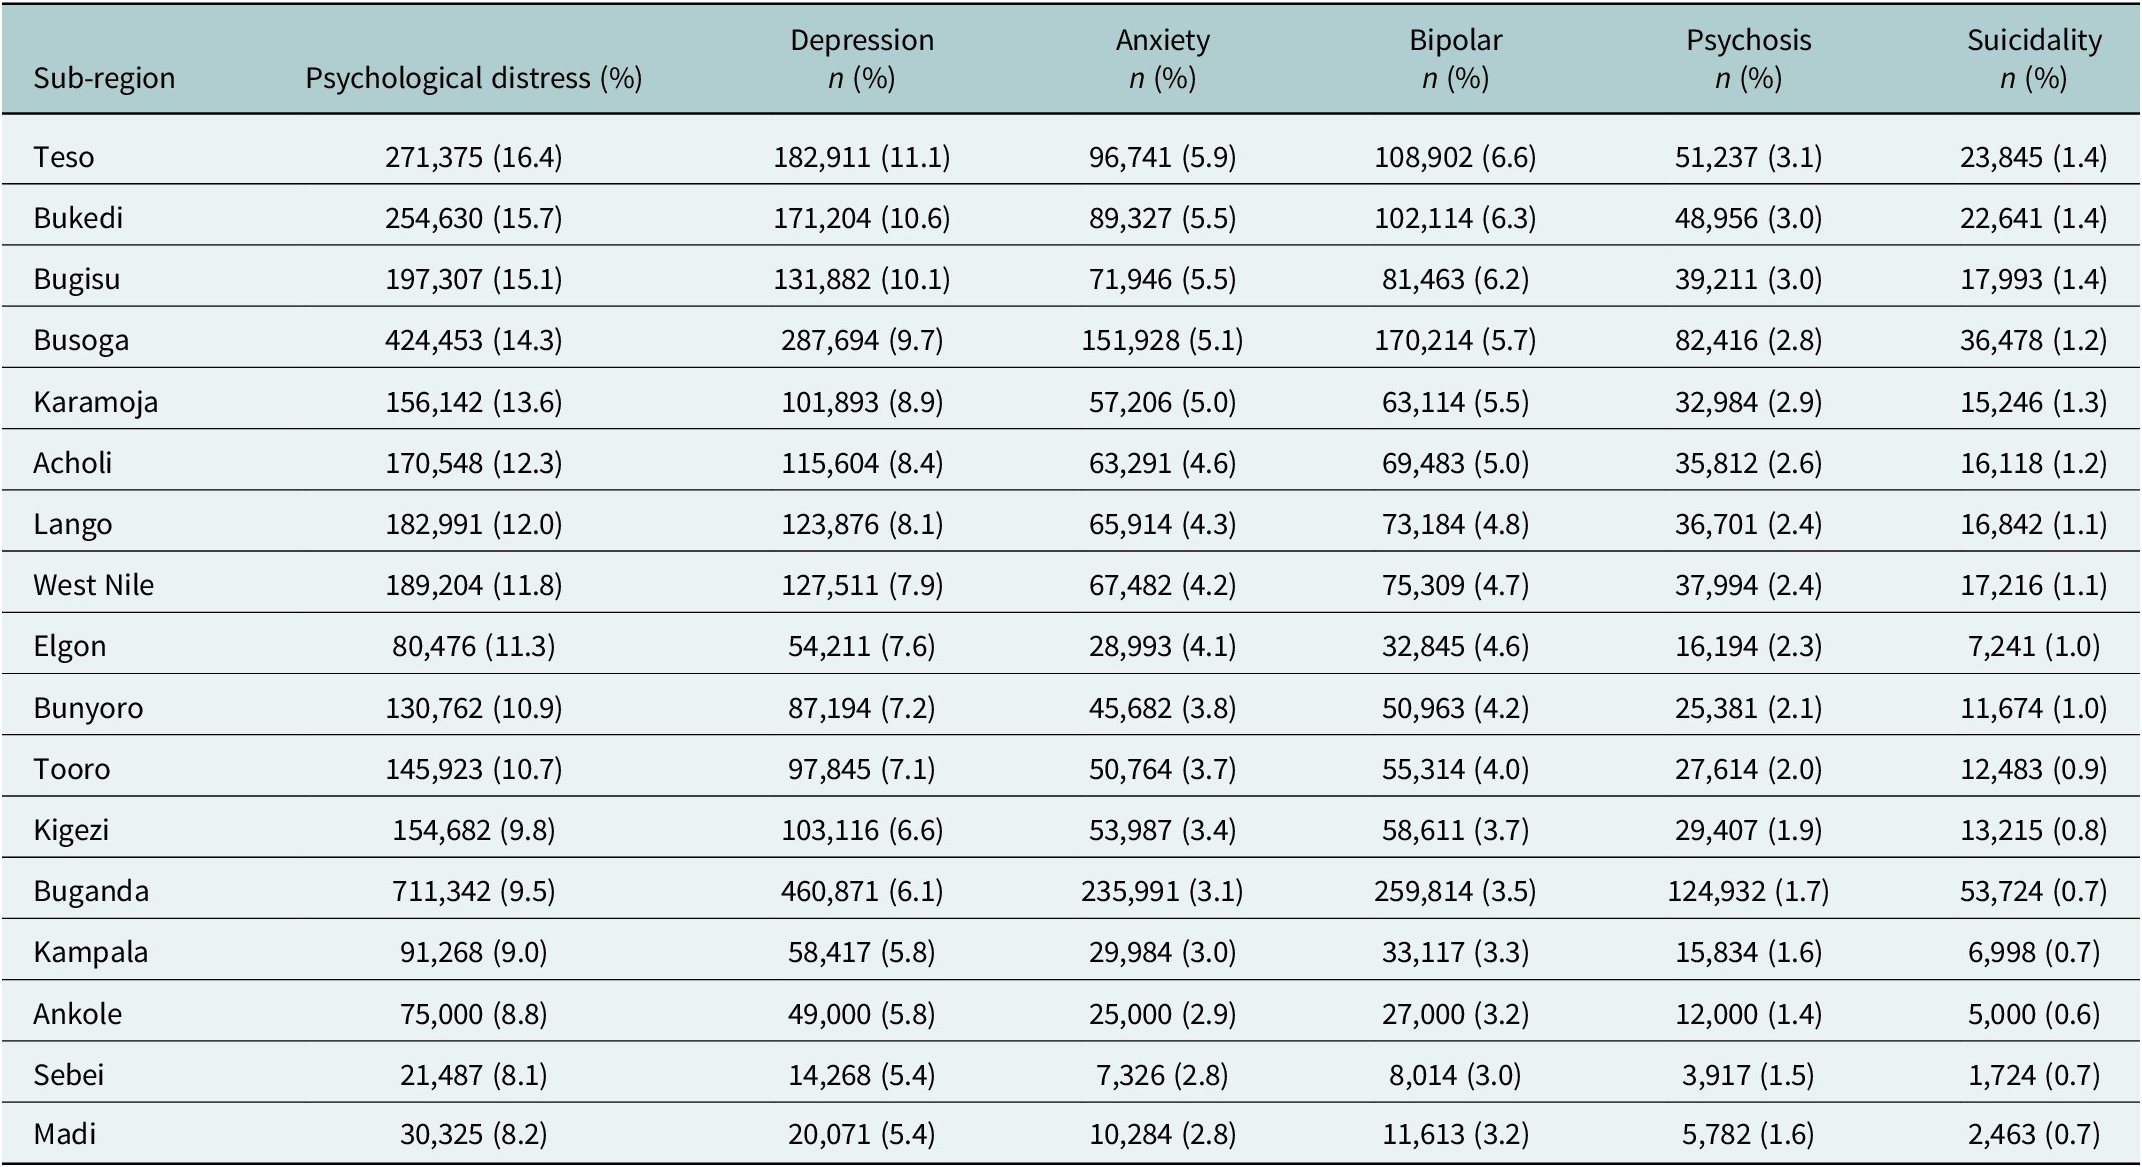Image resolution: width=2142 pixels, height=1167 pixels.
Task: Select the Psychological distress (%) header
Action: pyautogui.click(x=474, y=78)
